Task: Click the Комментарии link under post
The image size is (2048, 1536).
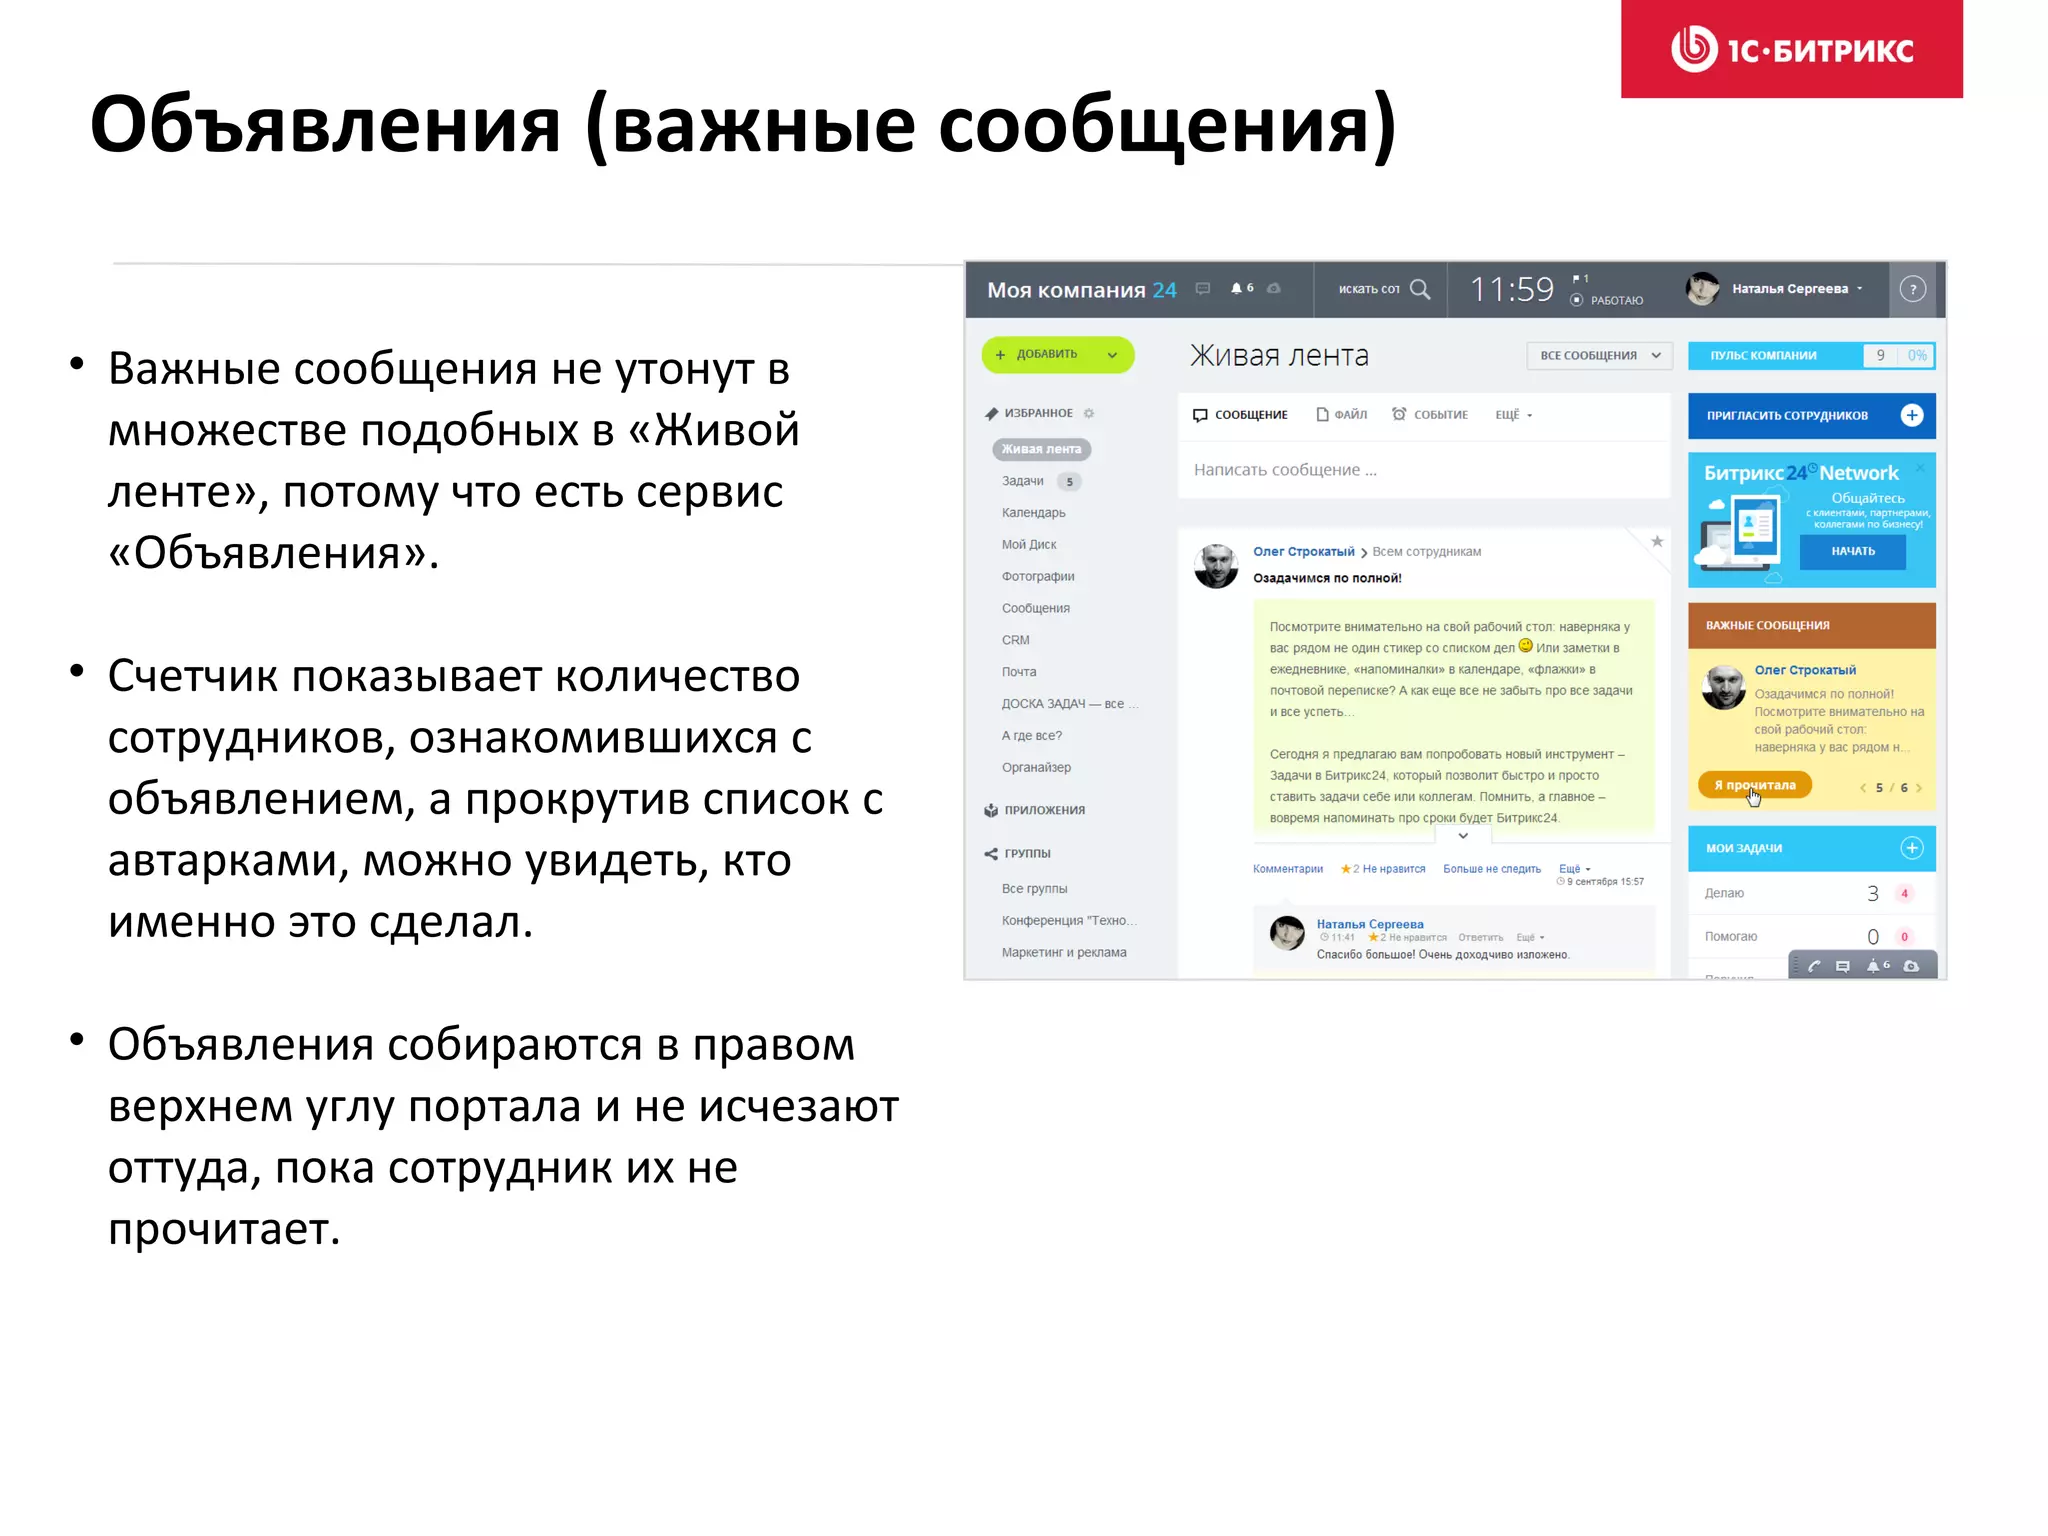Action: [1287, 869]
